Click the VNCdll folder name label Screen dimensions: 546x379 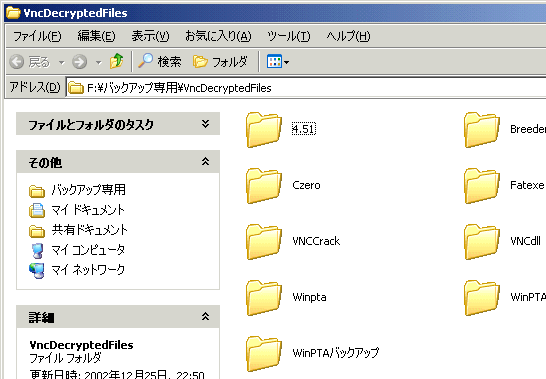click(x=525, y=241)
